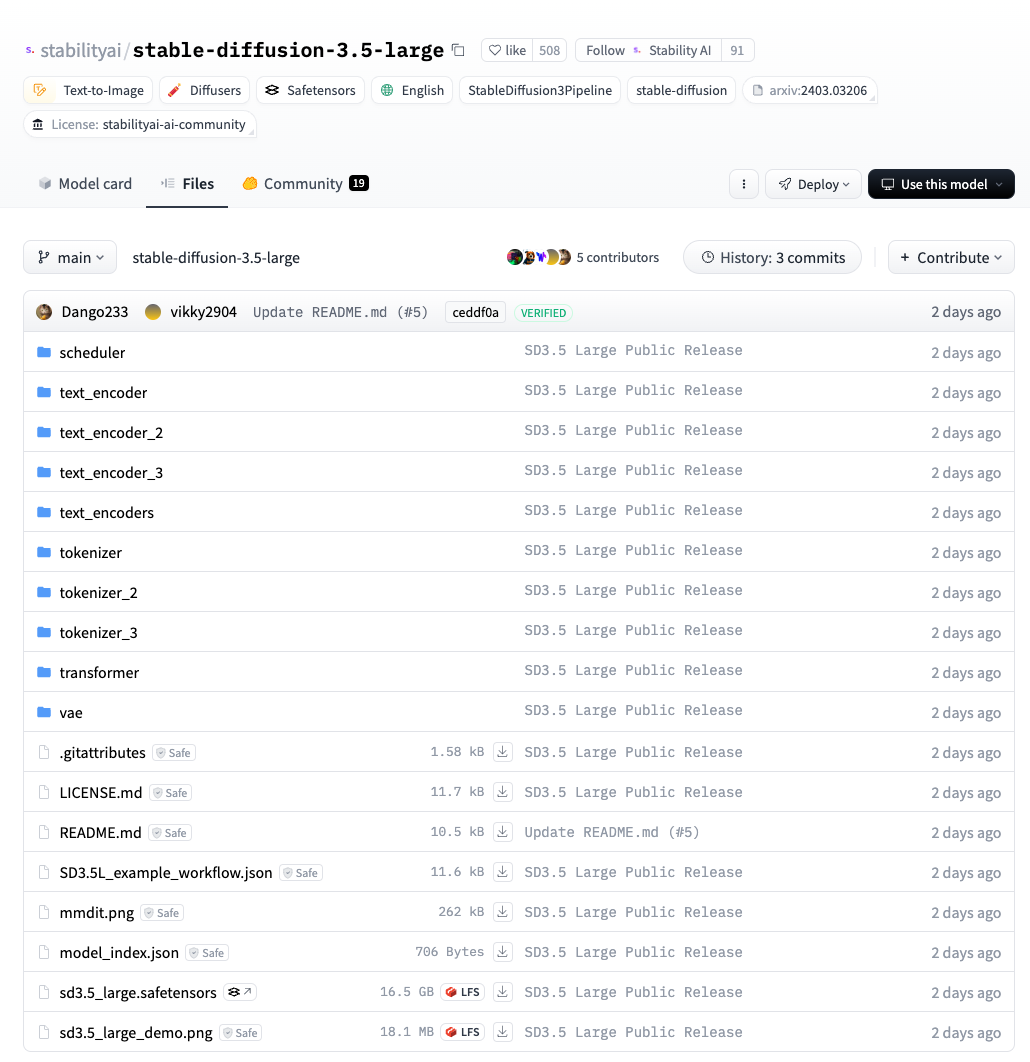Open the SD3.5L_example_workflow.json file

(166, 872)
